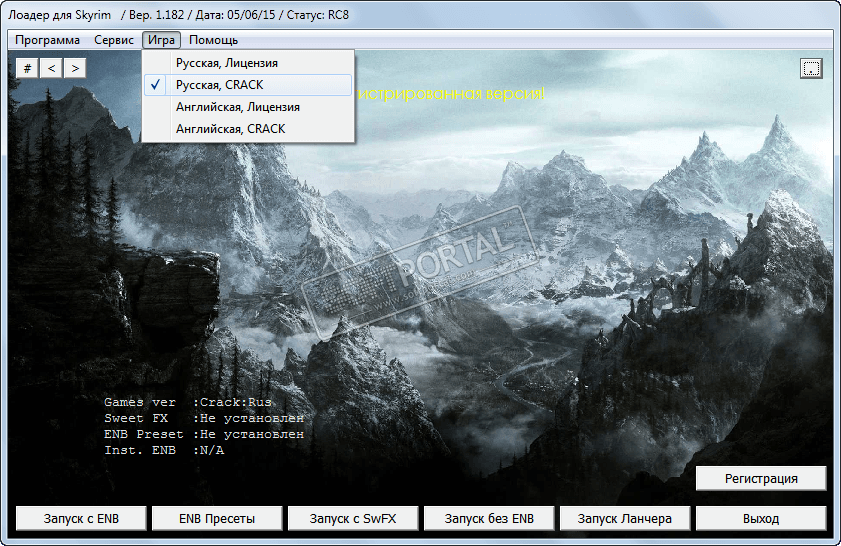Click Запуск с SwFX button
This screenshot has height=546, width=841.
(353, 519)
